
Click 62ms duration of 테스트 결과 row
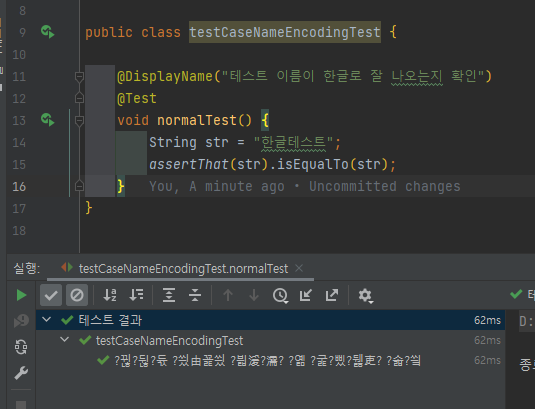pos(487,320)
